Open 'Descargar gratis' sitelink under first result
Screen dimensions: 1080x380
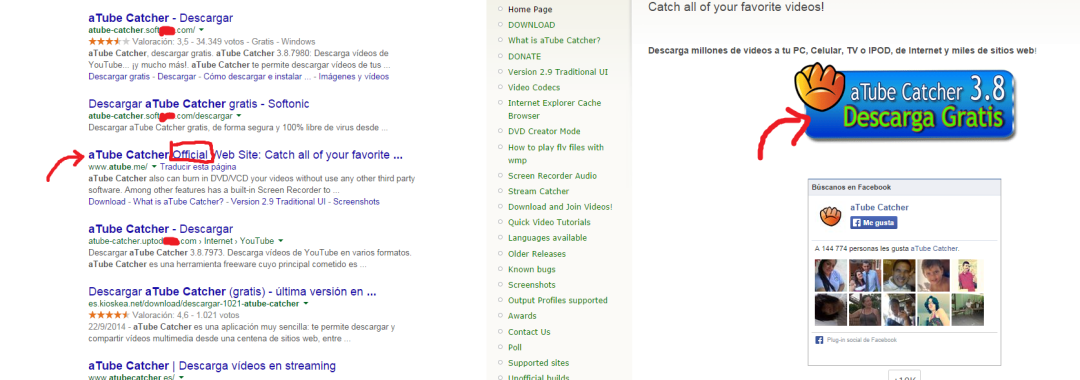coord(118,76)
